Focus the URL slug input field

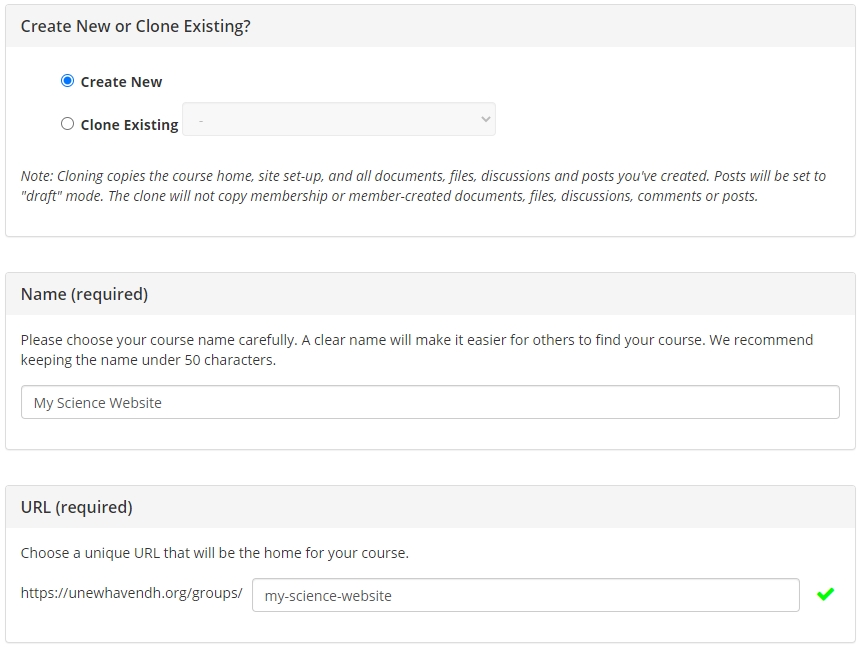point(525,595)
